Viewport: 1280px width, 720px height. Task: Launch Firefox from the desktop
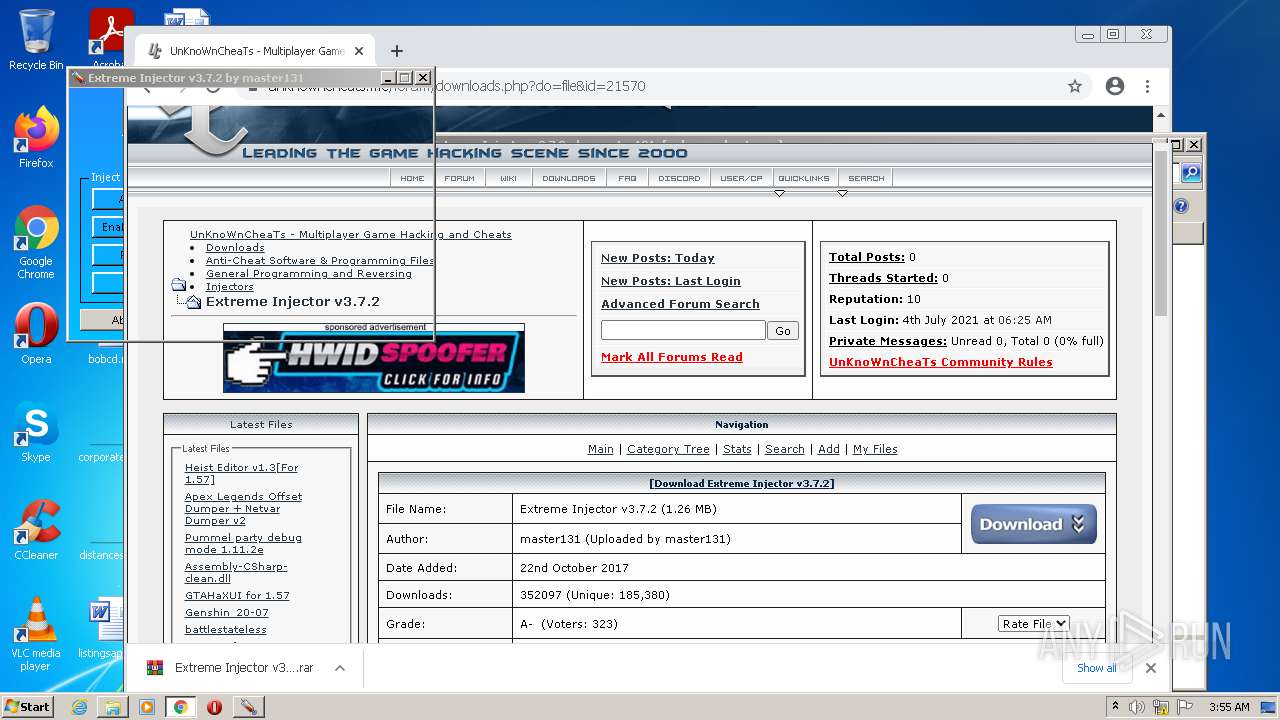tap(36, 138)
